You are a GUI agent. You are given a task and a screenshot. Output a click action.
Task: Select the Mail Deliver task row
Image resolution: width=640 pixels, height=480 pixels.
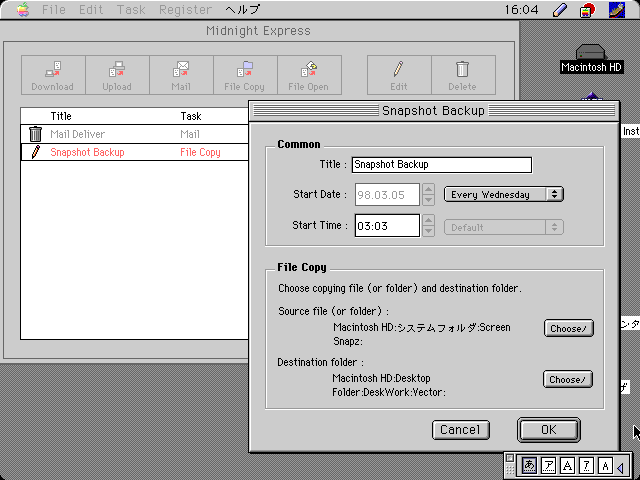135,134
